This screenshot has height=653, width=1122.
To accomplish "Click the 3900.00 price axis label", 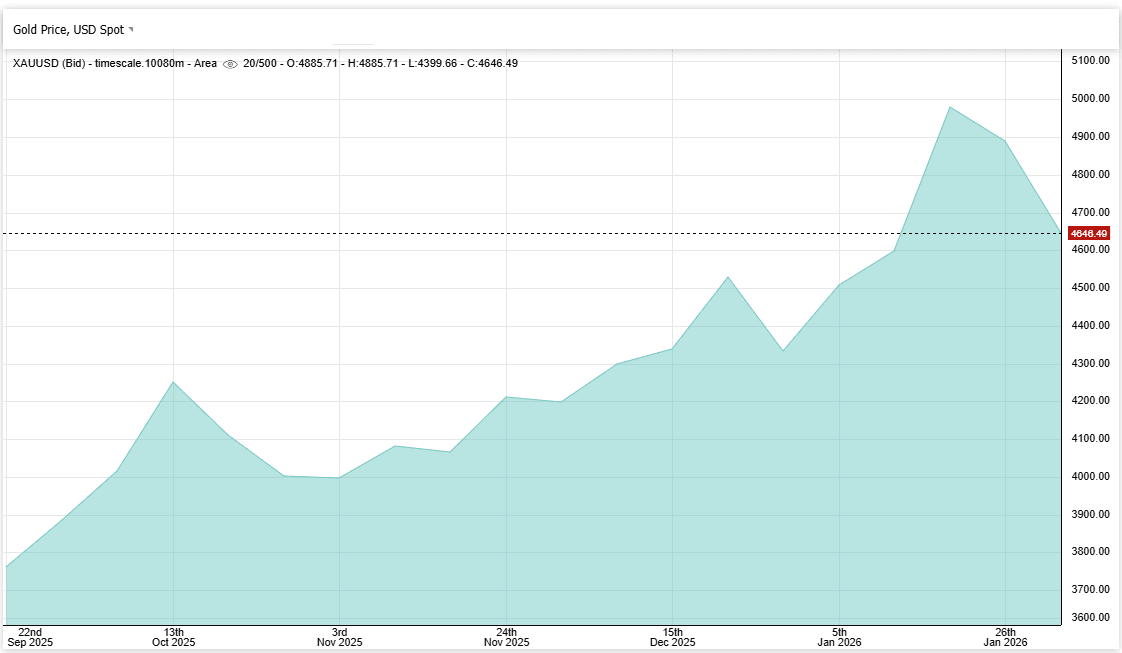I will pos(1091,514).
